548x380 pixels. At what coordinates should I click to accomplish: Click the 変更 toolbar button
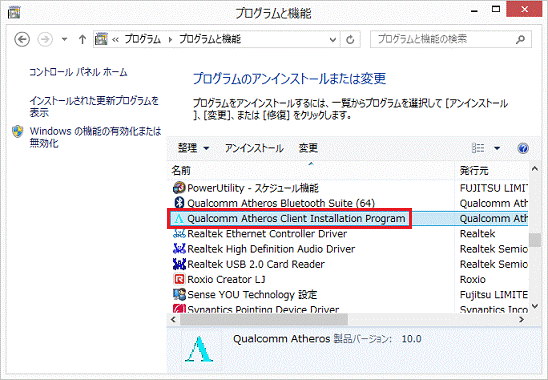[x=308, y=148]
